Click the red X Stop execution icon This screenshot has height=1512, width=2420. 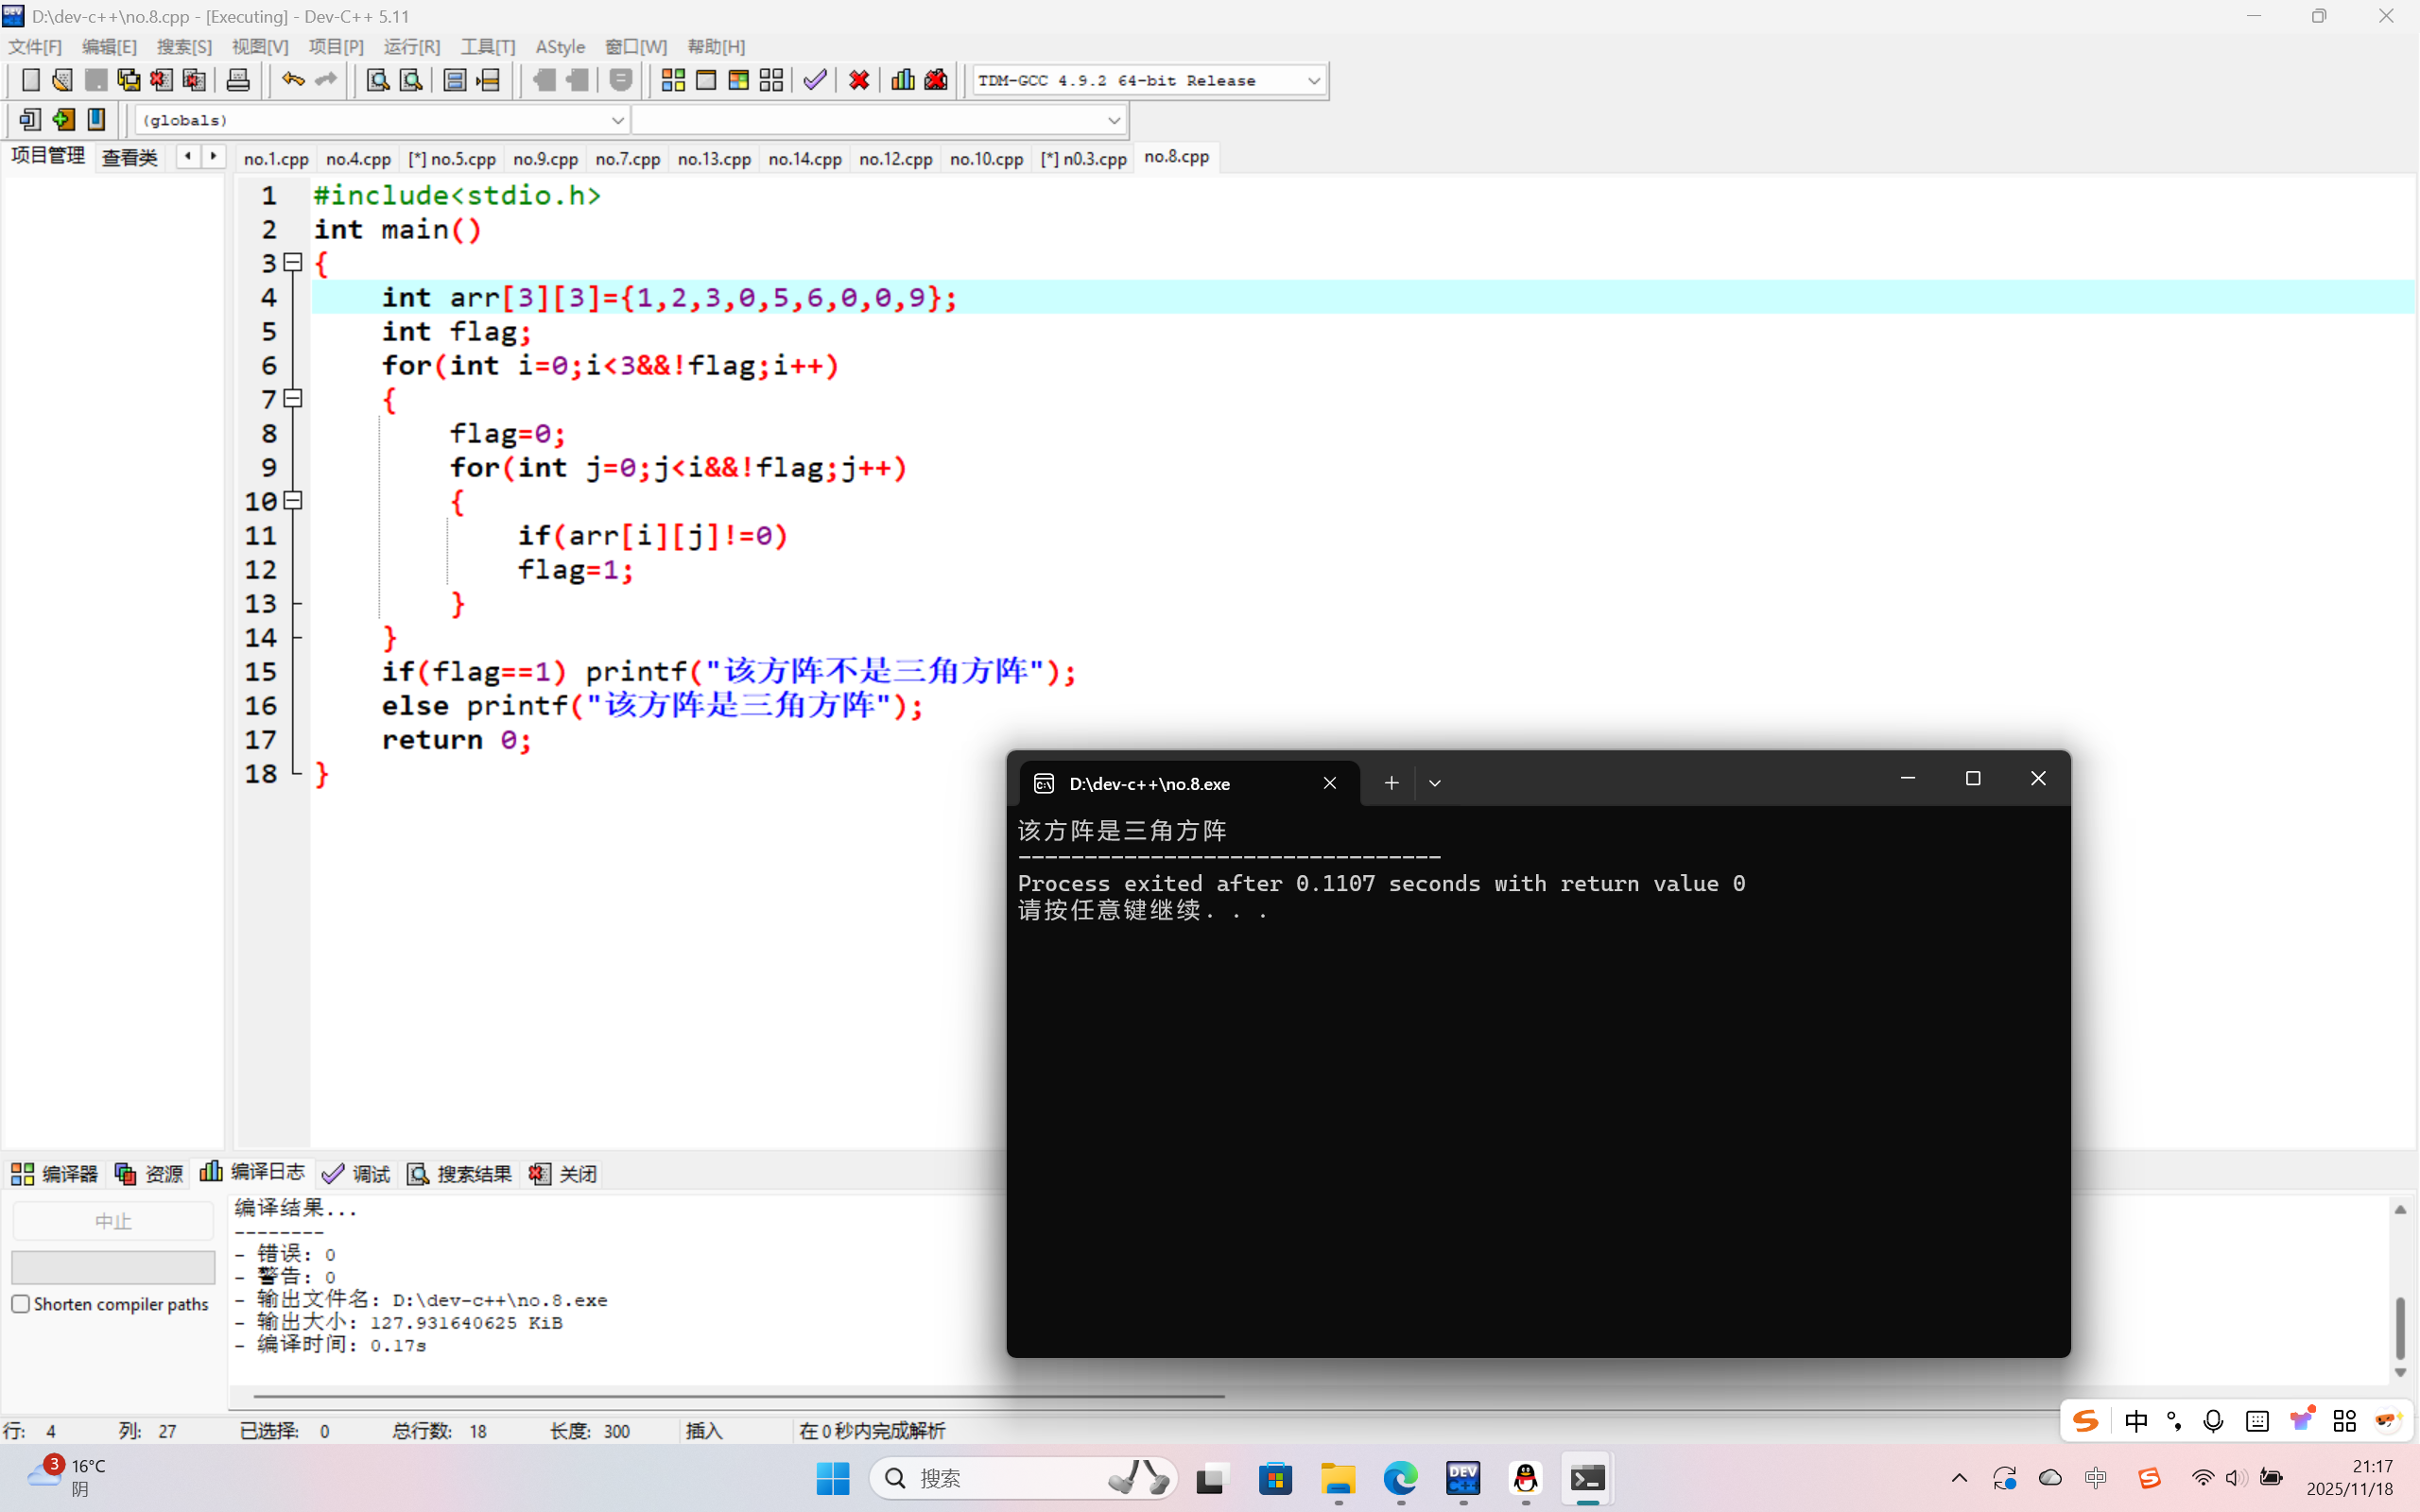(x=859, y=80)
